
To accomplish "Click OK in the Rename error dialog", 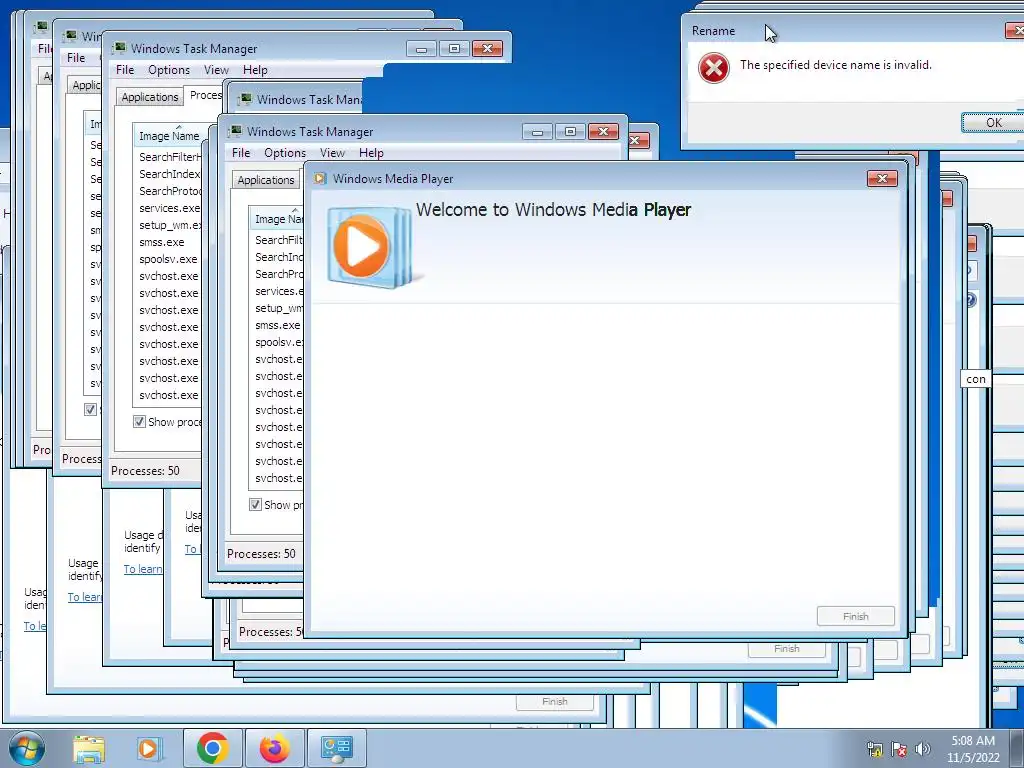I will click(993, 123).
